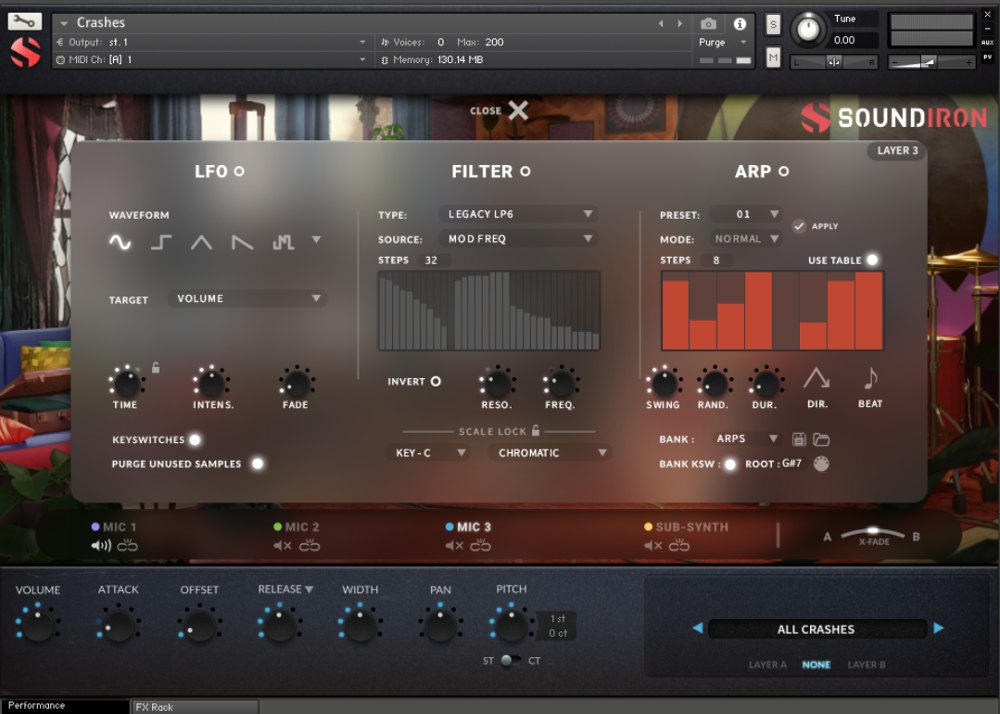Uncheck the Apply checkbox in the ARP section
1000x714 pixels.
[800, 225]
